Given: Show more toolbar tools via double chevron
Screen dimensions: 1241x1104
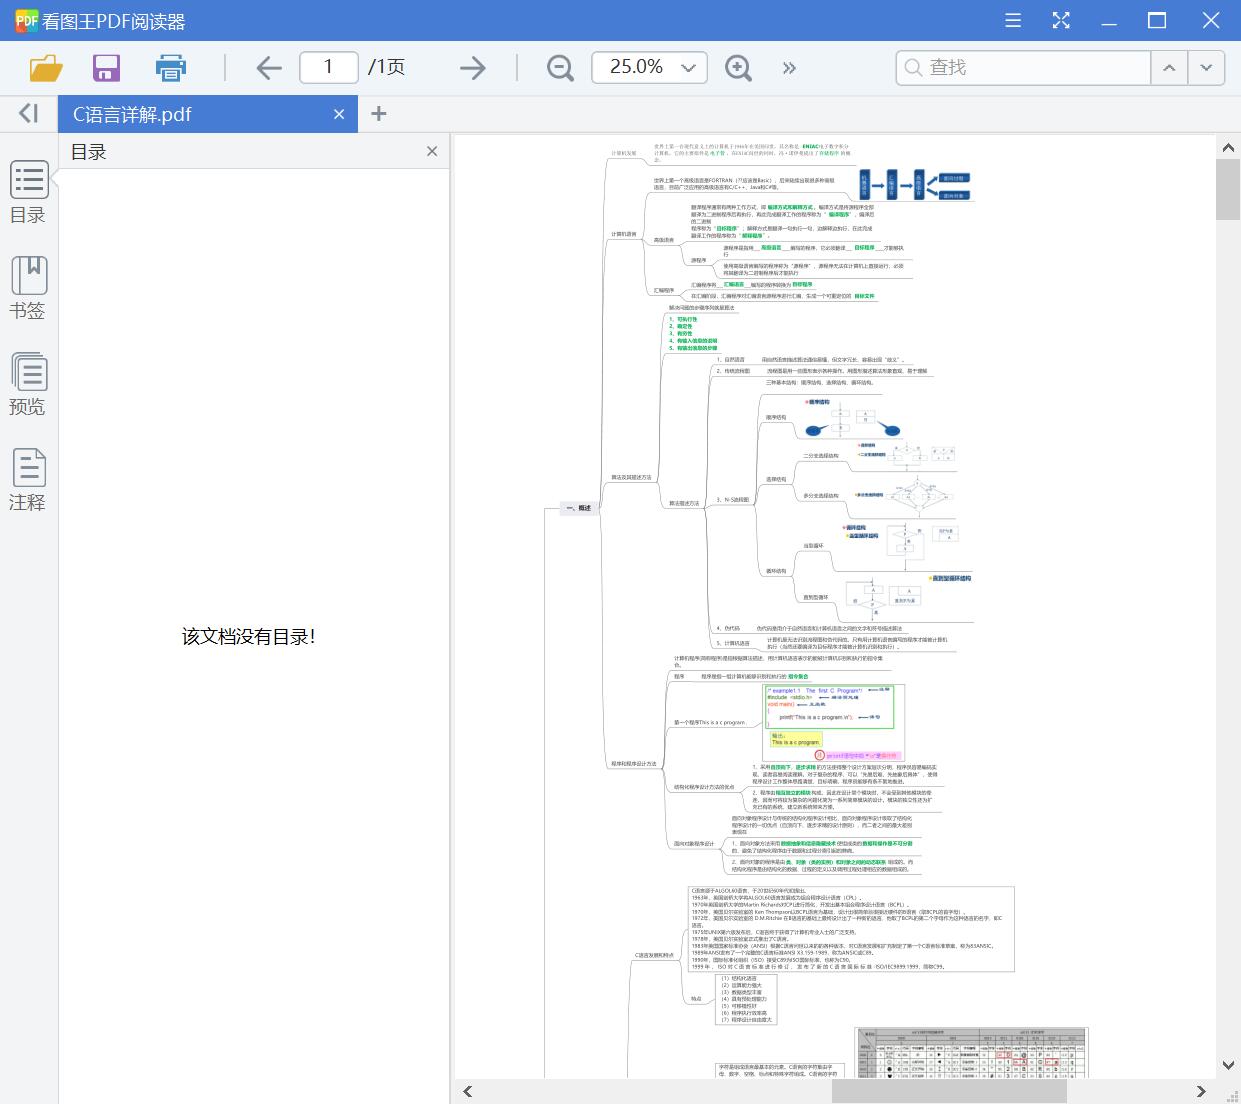Looking at the screenshot, I should [789, 67].
